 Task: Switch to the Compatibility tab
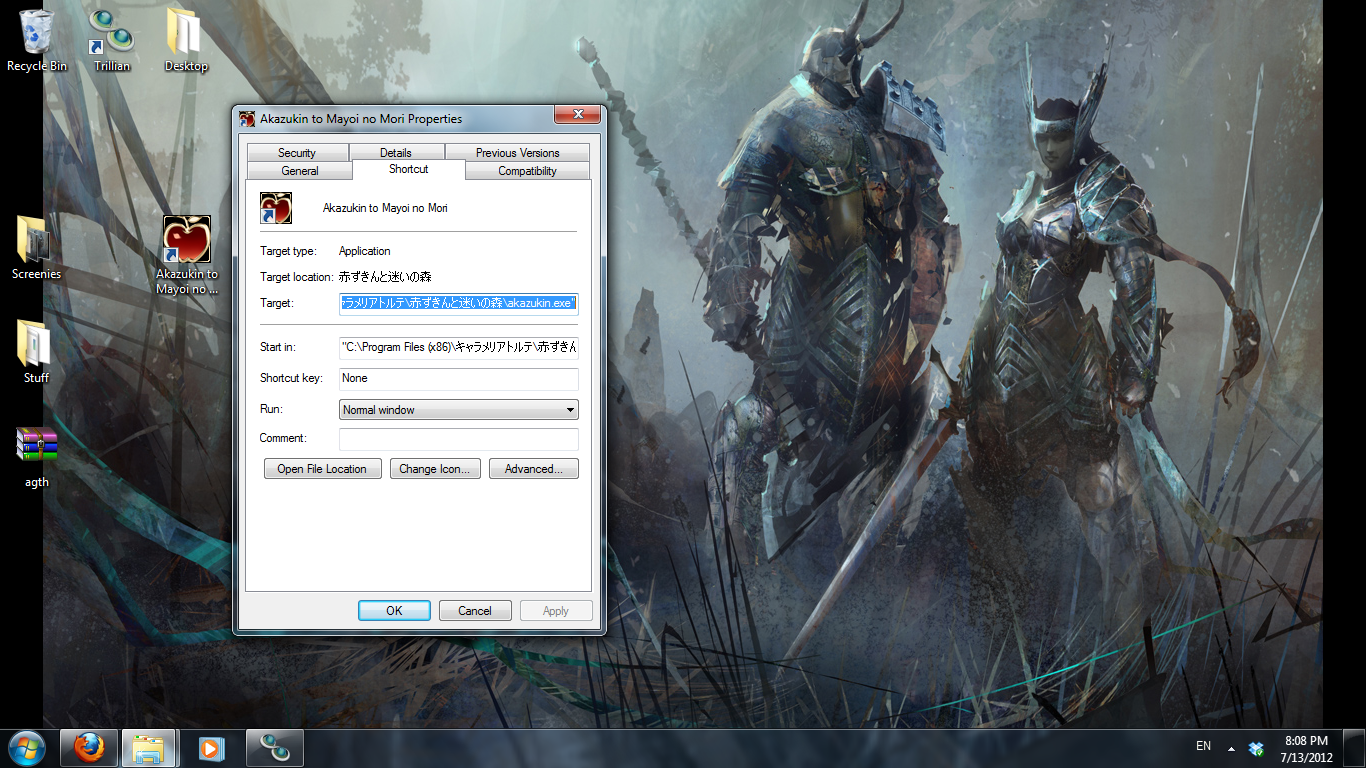tap(527, 170)
